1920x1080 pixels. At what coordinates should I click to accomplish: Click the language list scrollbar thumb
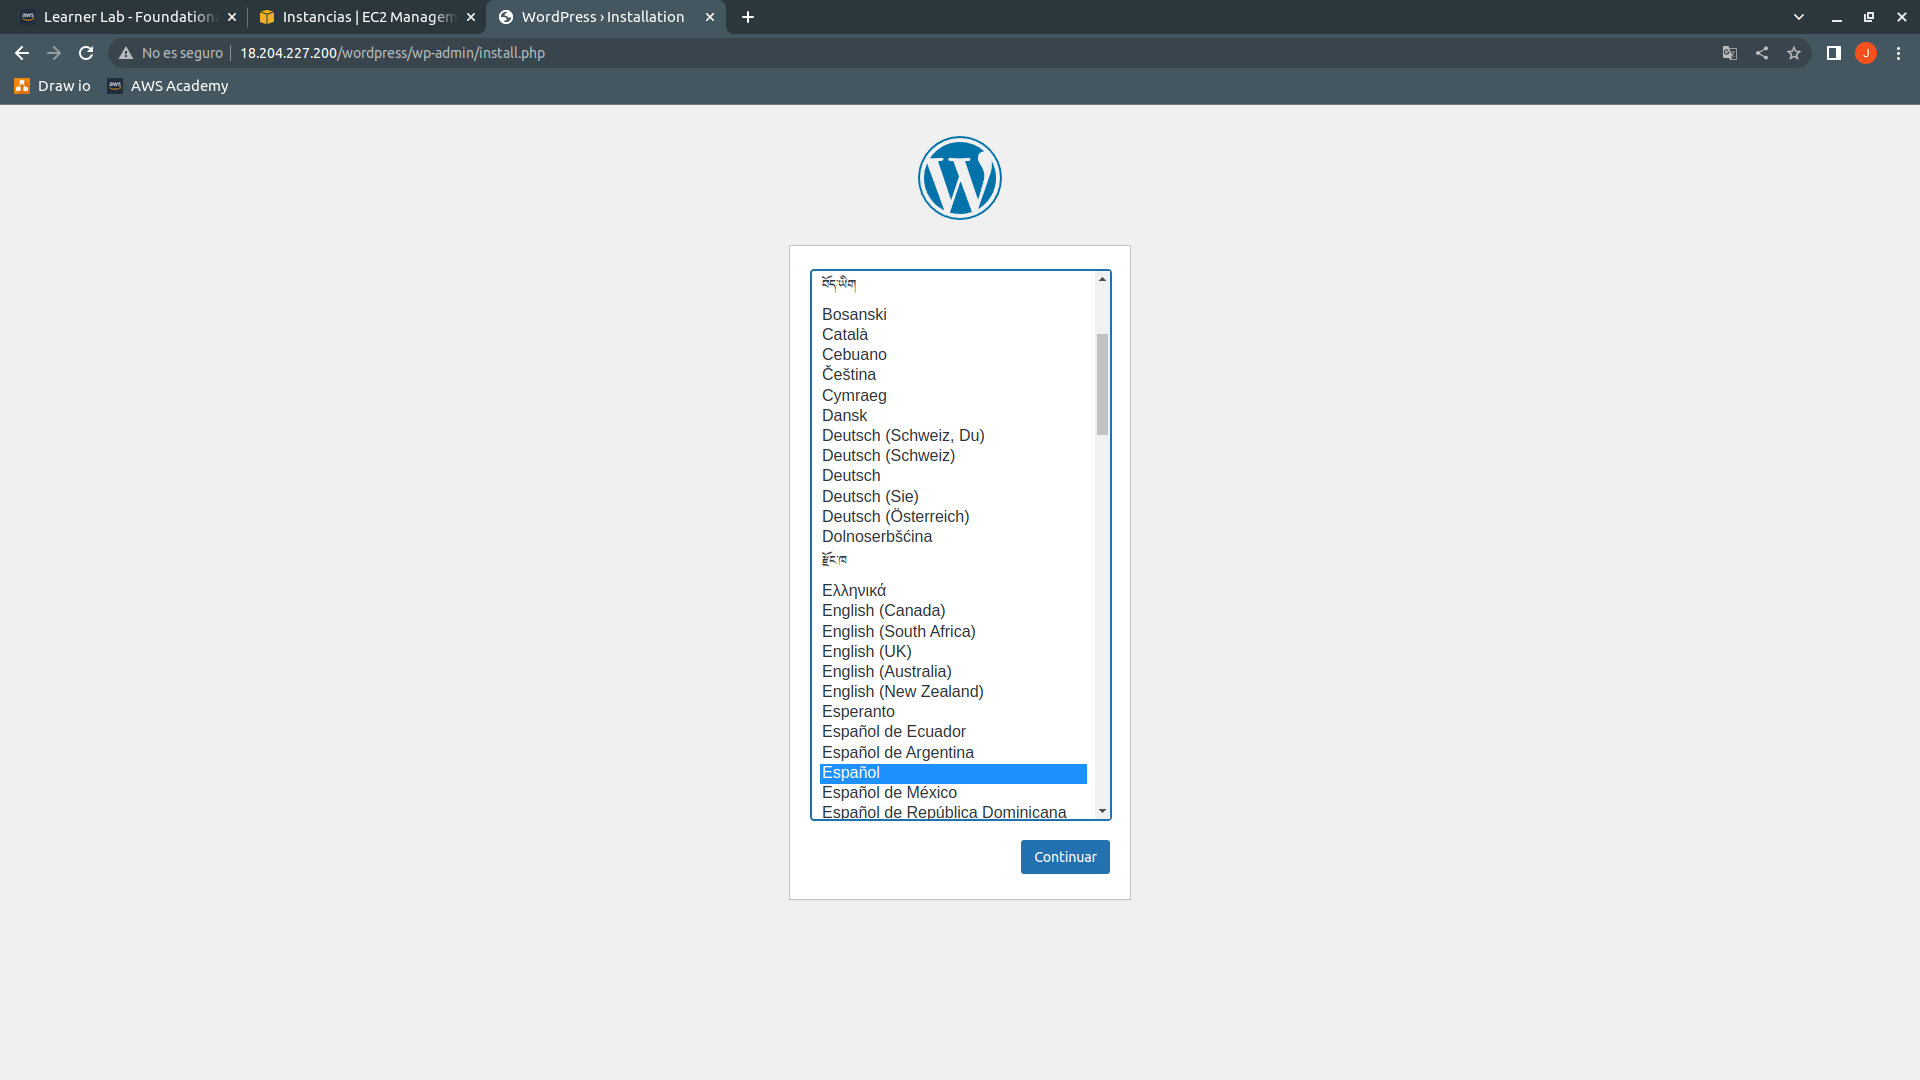coord(1102,384)
